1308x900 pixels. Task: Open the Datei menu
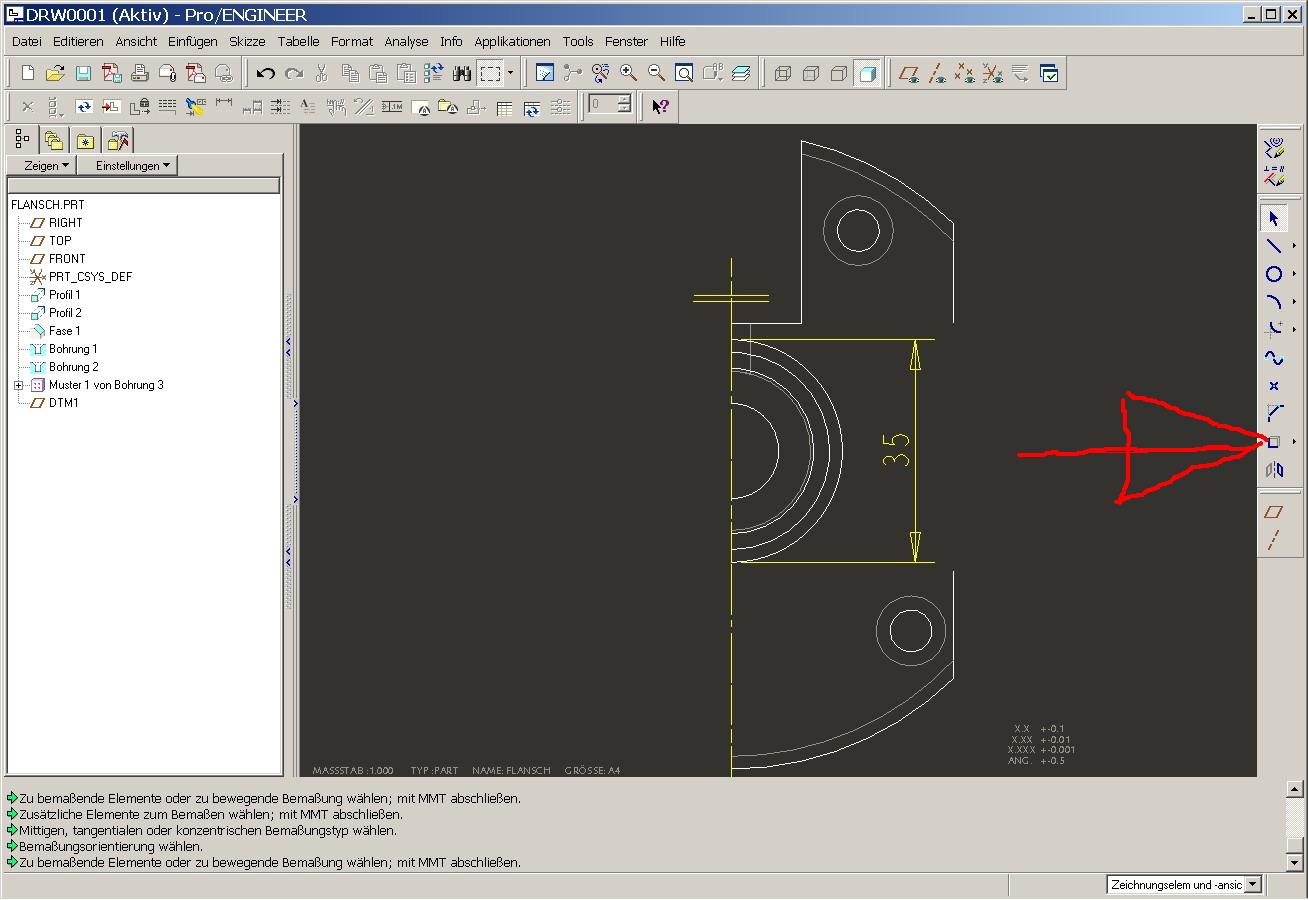coord(27,41)
